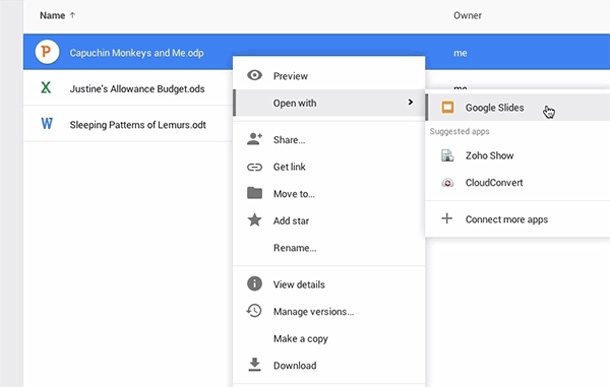610x387 pixels.
Task: Click the chain link icon for Get link
Action: tap(254, 167)
